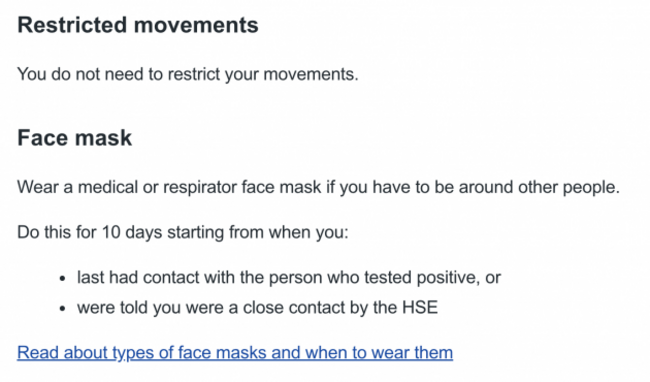Click the 'last had contact' bullet item
This screenshot has width=650, height=382.
click(289, 278)
